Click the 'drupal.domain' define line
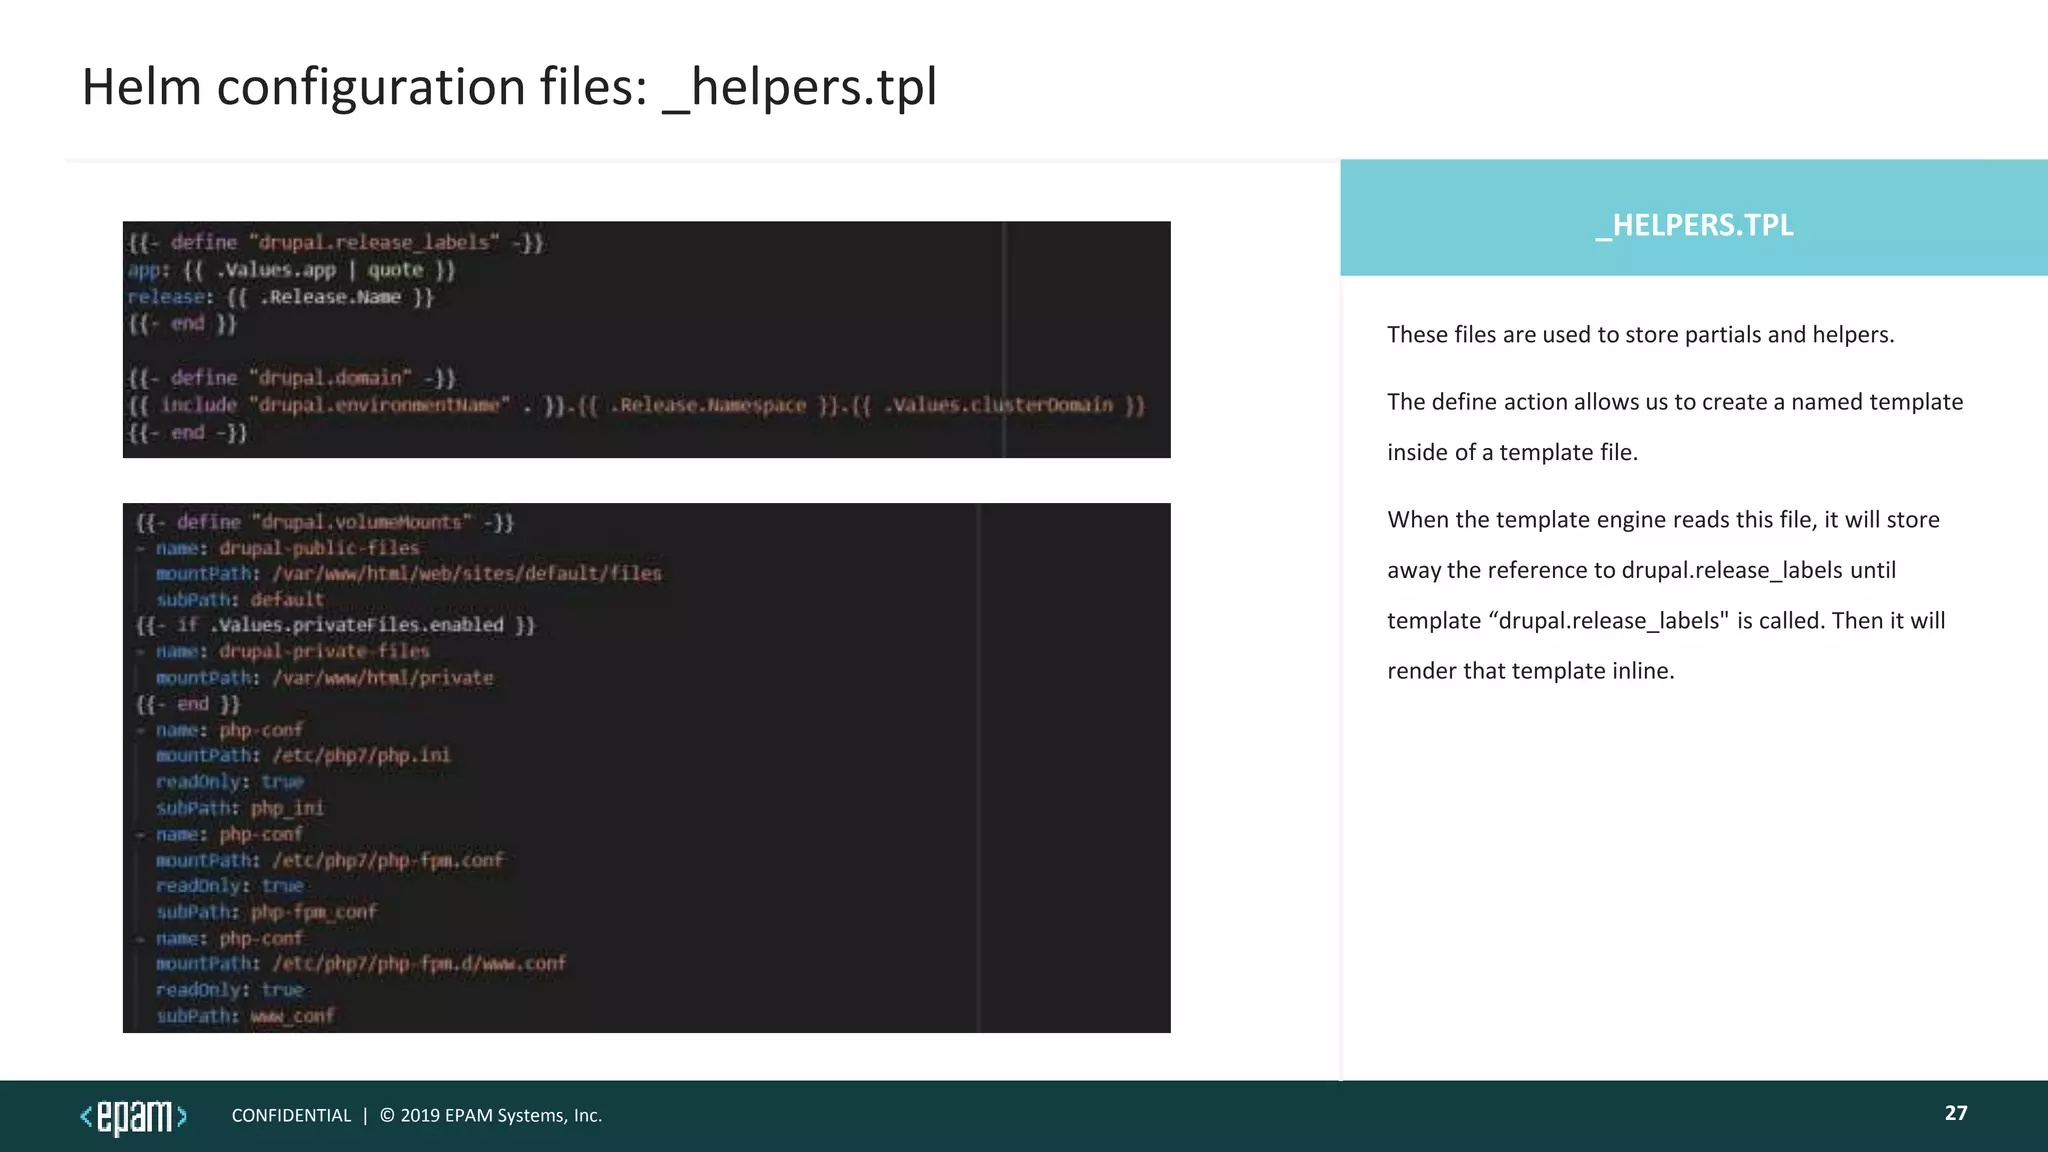Image resolution: width=2048 pixels, height=1152 pixels. [292, 378]
